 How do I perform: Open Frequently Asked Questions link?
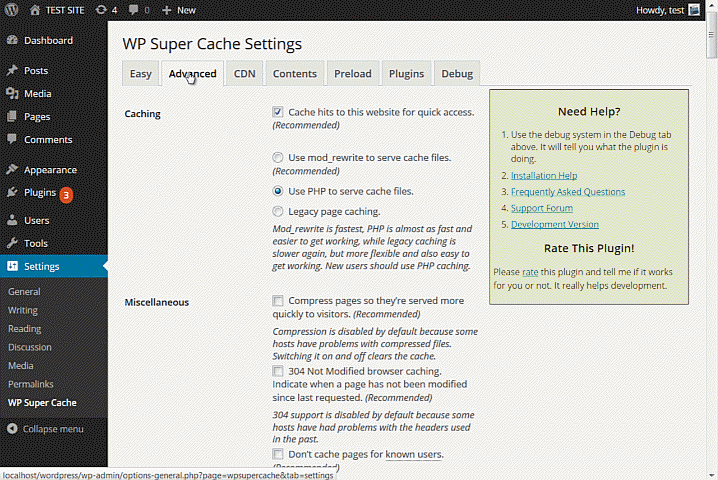point(568,191)
